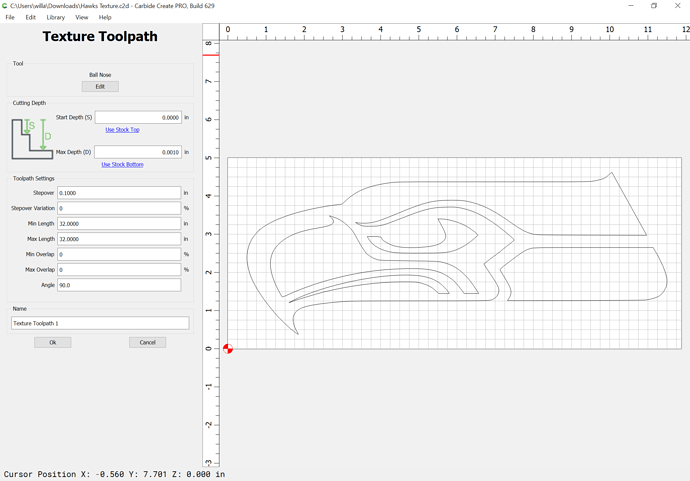Open the Help menu
690x481 pixels.
(105, 17)
